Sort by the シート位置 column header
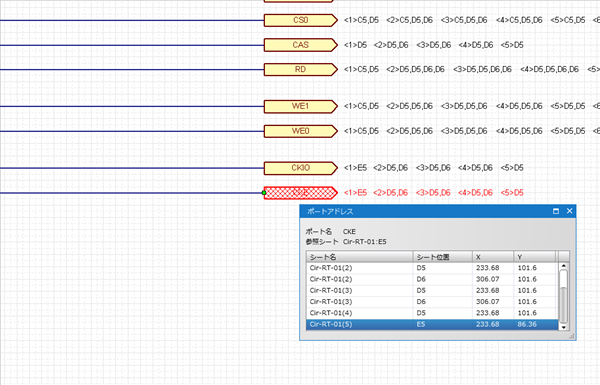This screenshot has height=385, width=600. [x=443, y=257]
